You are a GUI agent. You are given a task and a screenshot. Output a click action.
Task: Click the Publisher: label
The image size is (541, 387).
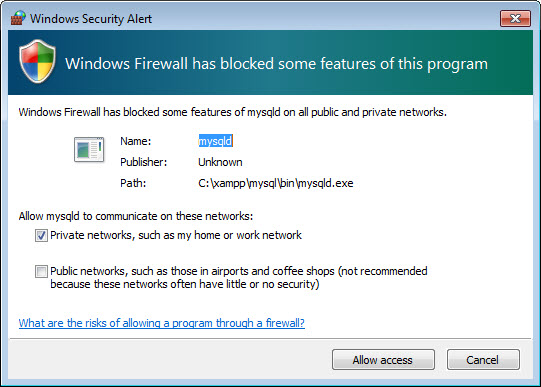[144, 162]
